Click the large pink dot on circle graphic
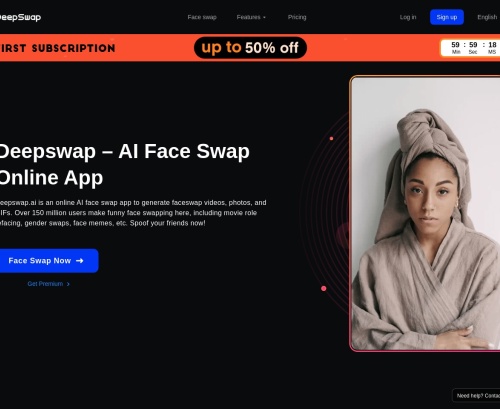Screen dimensions: 500x409 click(323, 288)
